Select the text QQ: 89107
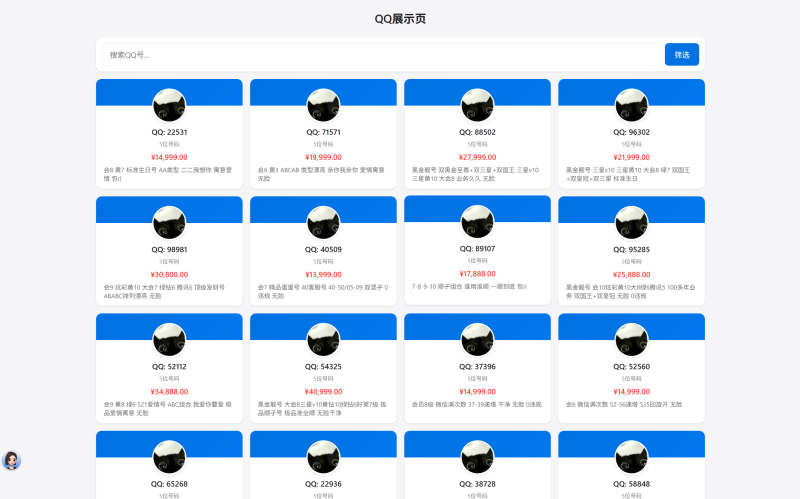This screenshot has width=800, height=499. coord(478,248)
